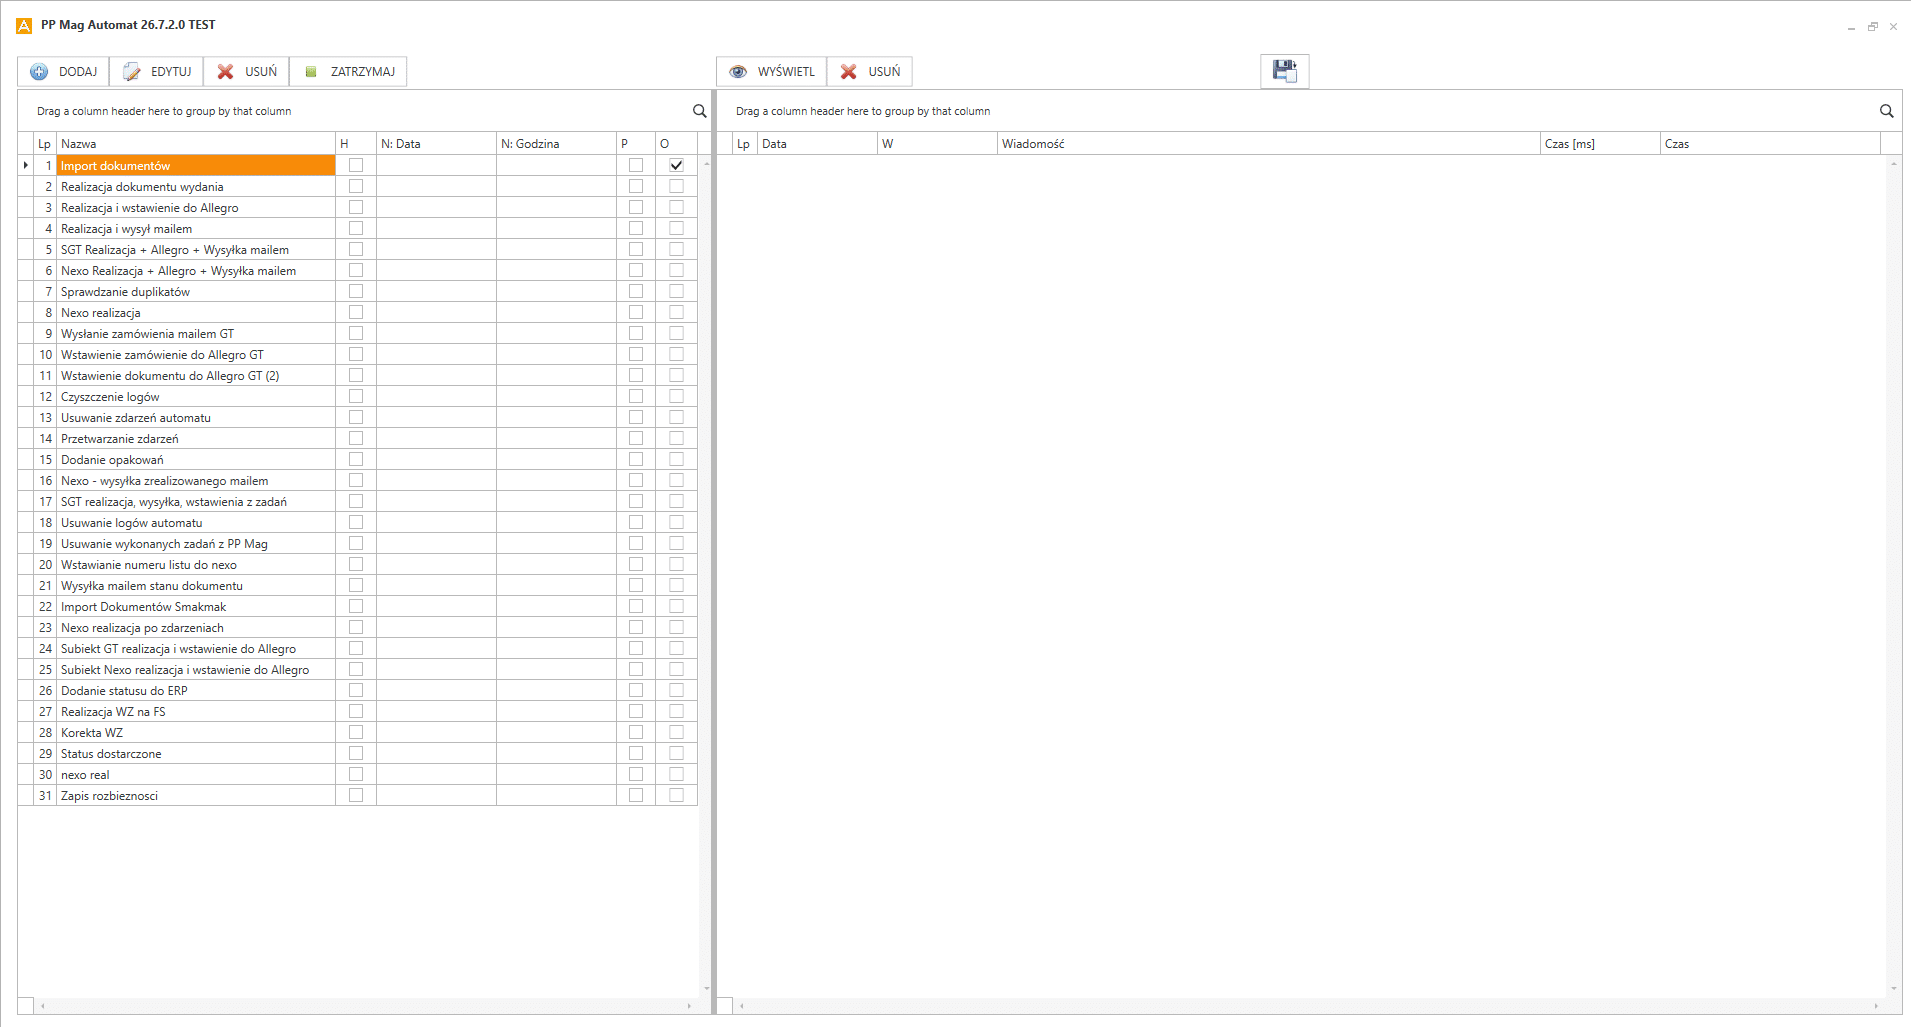The width and height of the screenshot is (1911, 1027).
Task: Select row 'Usuwanie zdarzeń automatu'
Action: (358, 417)
